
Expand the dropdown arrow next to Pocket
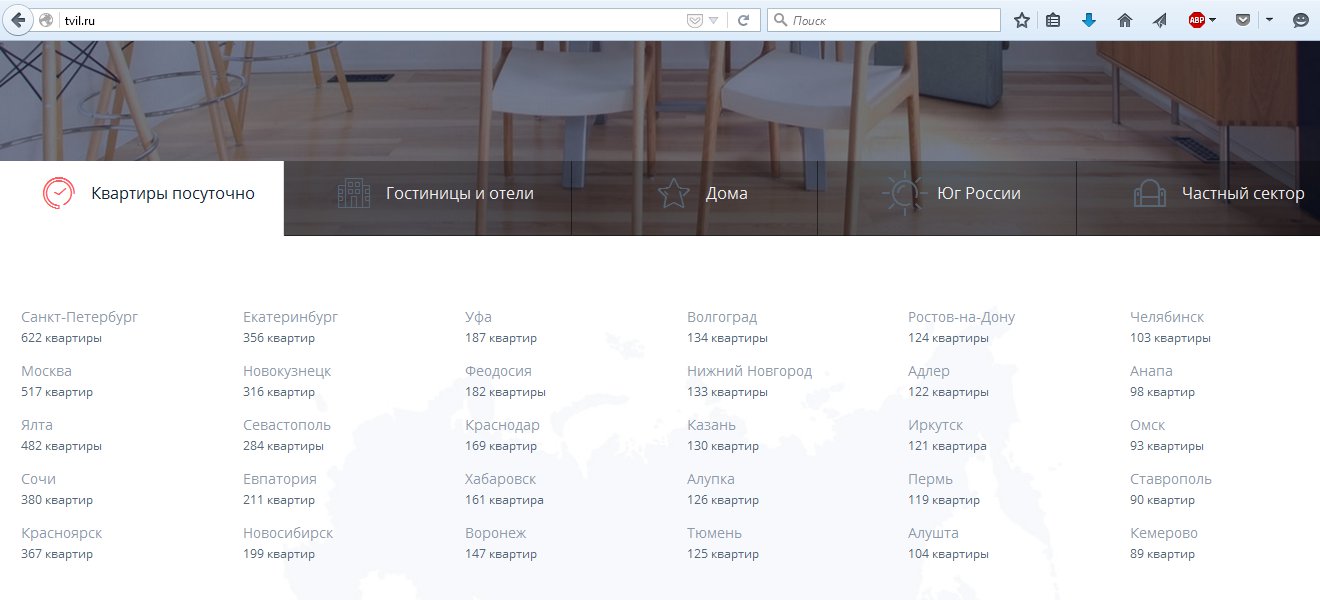point(1270,20)
